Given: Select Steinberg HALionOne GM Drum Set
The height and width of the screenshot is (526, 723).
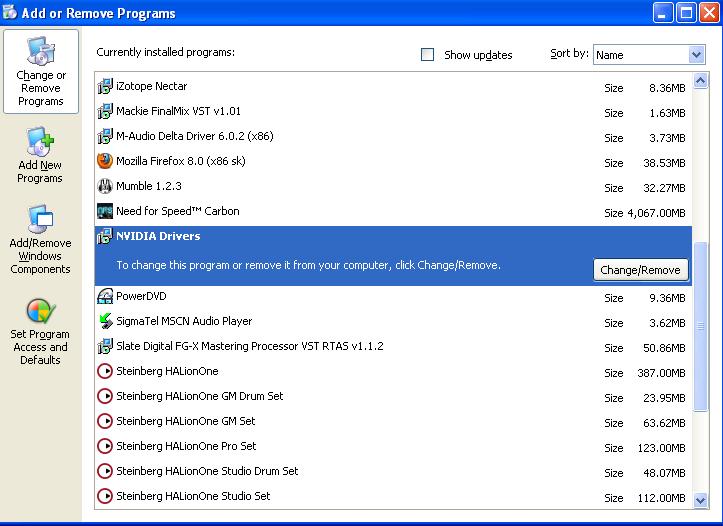Looking at the screenshot, I should tap(393, 396).
